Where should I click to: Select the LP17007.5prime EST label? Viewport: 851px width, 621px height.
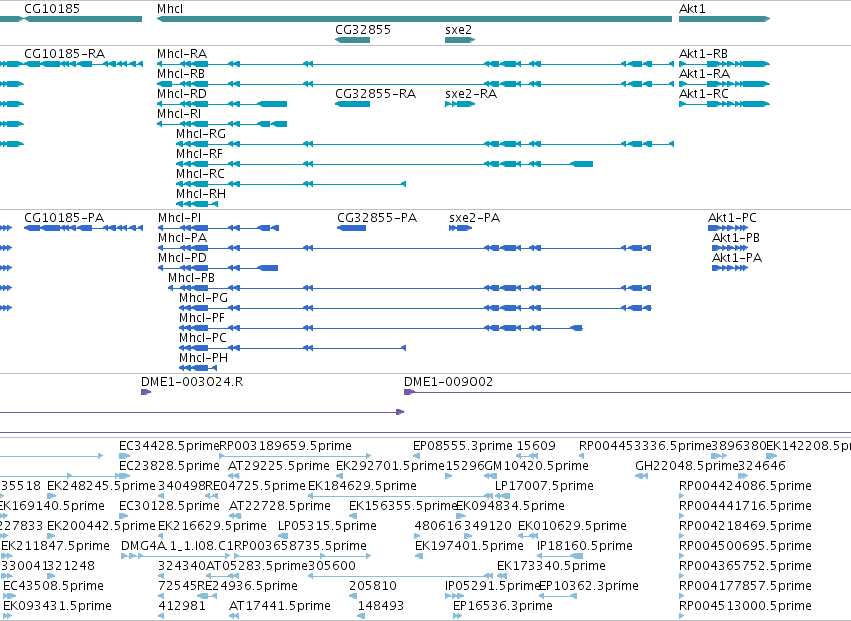click(544, 486)
